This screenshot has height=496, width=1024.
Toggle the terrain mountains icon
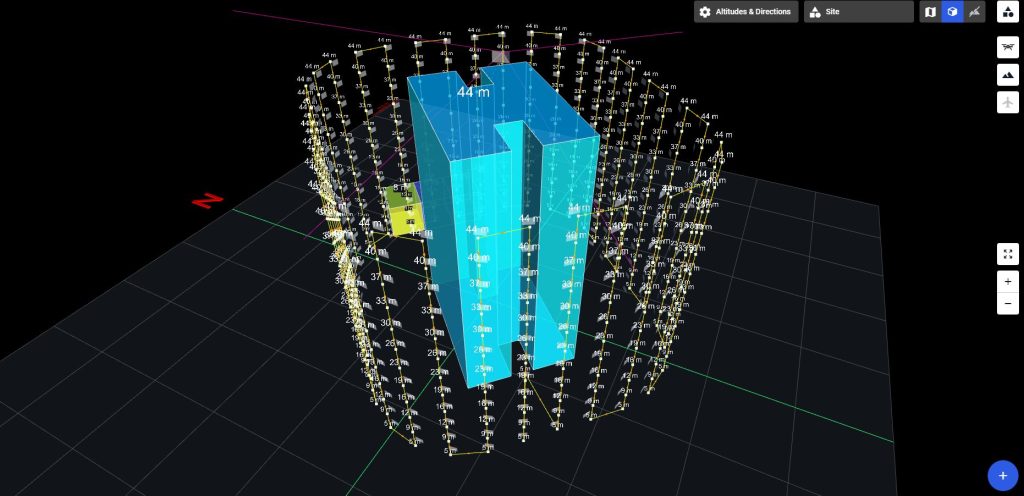[x=1008, y=75]
